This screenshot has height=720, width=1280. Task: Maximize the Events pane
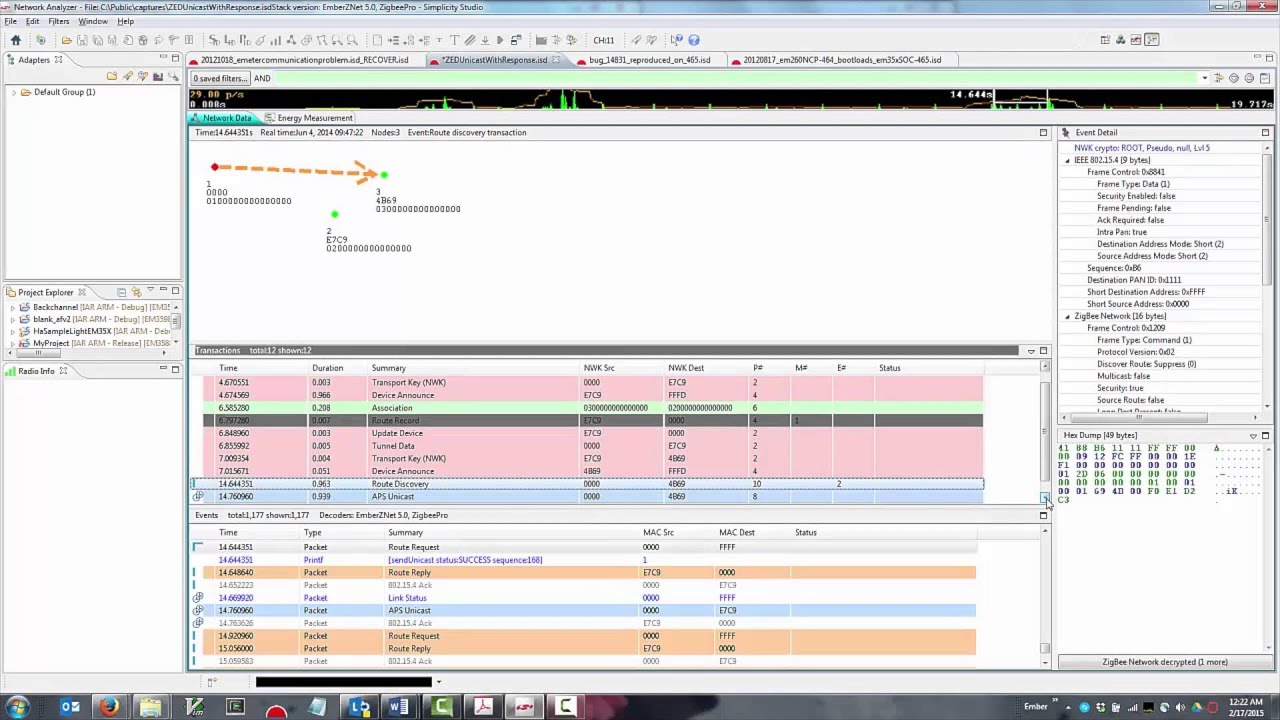click(x=1043, y=515)
